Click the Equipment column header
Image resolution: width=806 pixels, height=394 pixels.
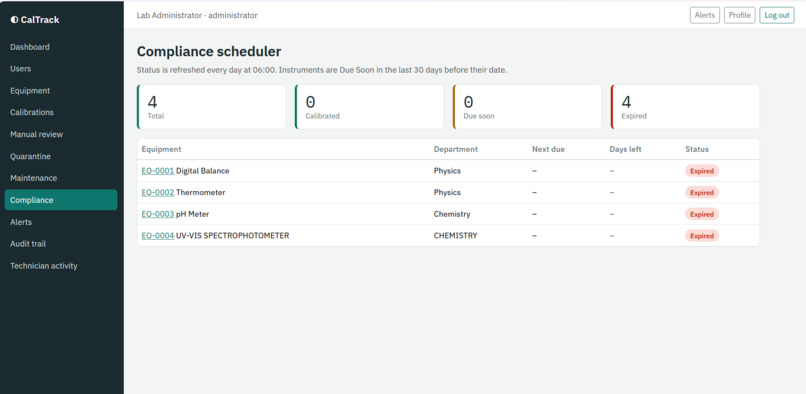[x=161, y=149]
